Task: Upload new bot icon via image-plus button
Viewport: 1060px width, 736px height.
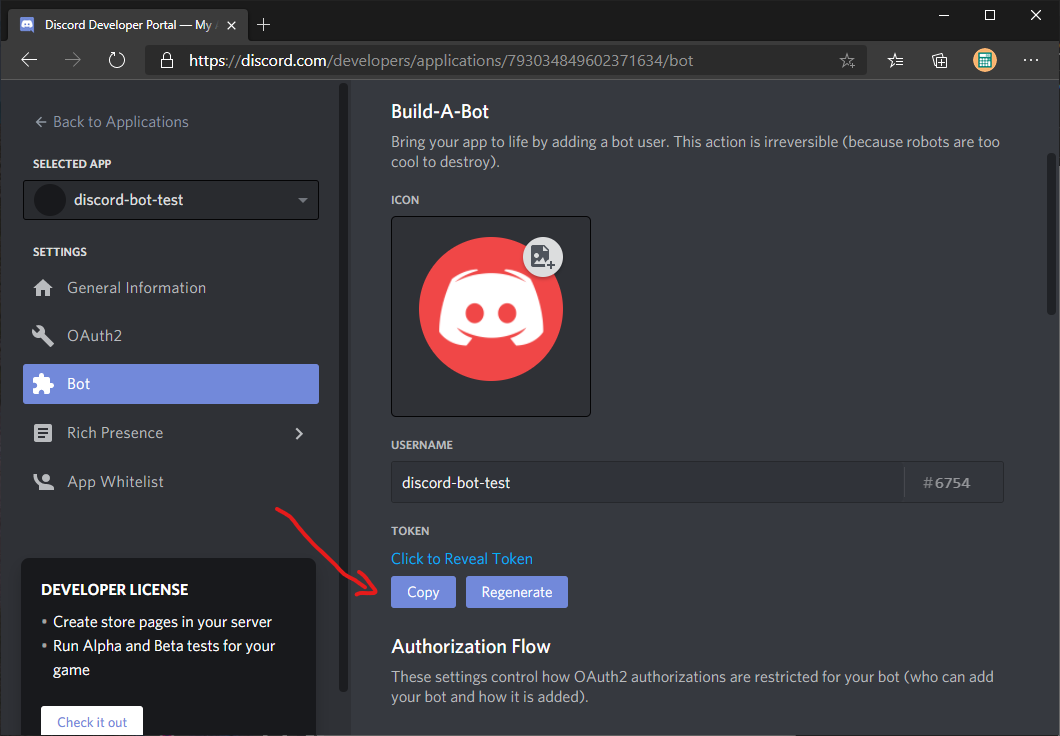Action: 543,257
